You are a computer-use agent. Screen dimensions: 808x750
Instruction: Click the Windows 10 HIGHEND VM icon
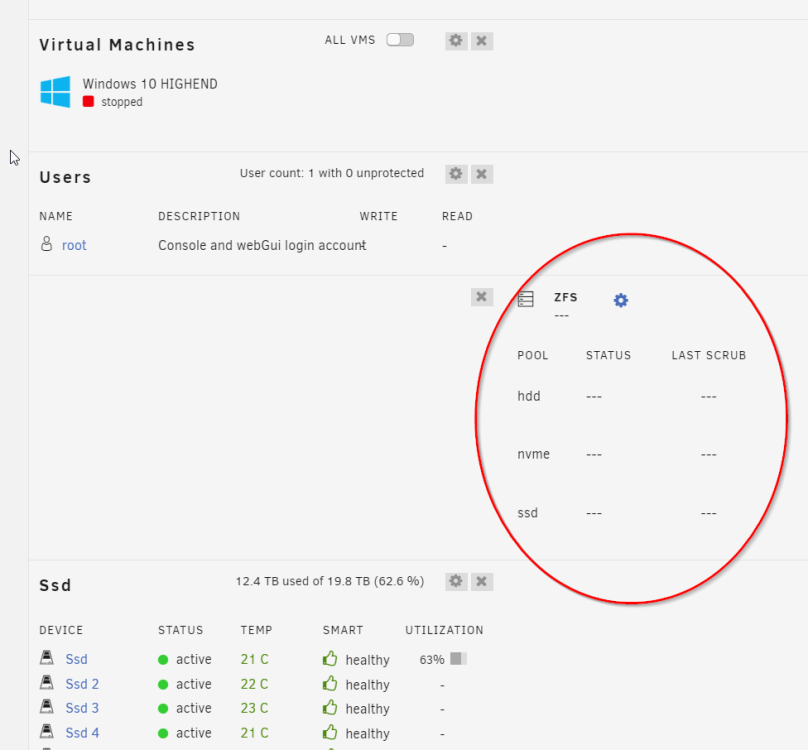[x=55, y=92]
